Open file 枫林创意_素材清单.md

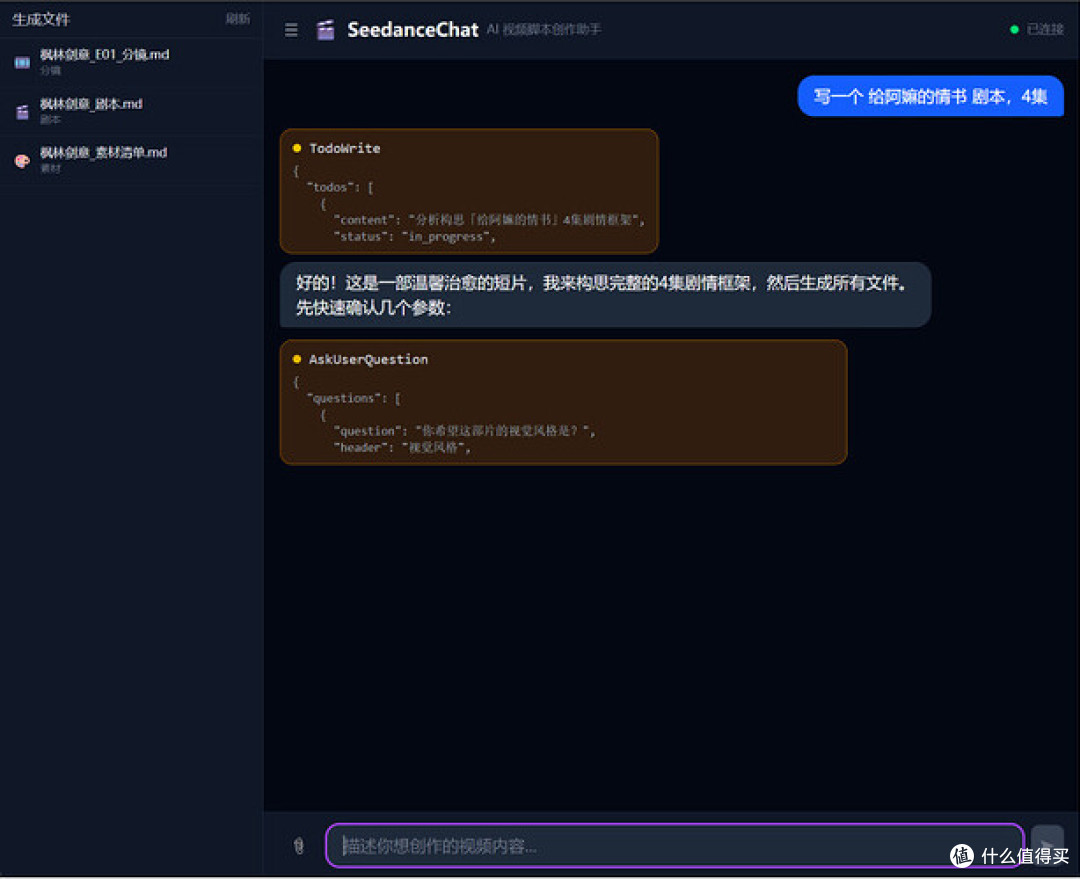[131, 159]
